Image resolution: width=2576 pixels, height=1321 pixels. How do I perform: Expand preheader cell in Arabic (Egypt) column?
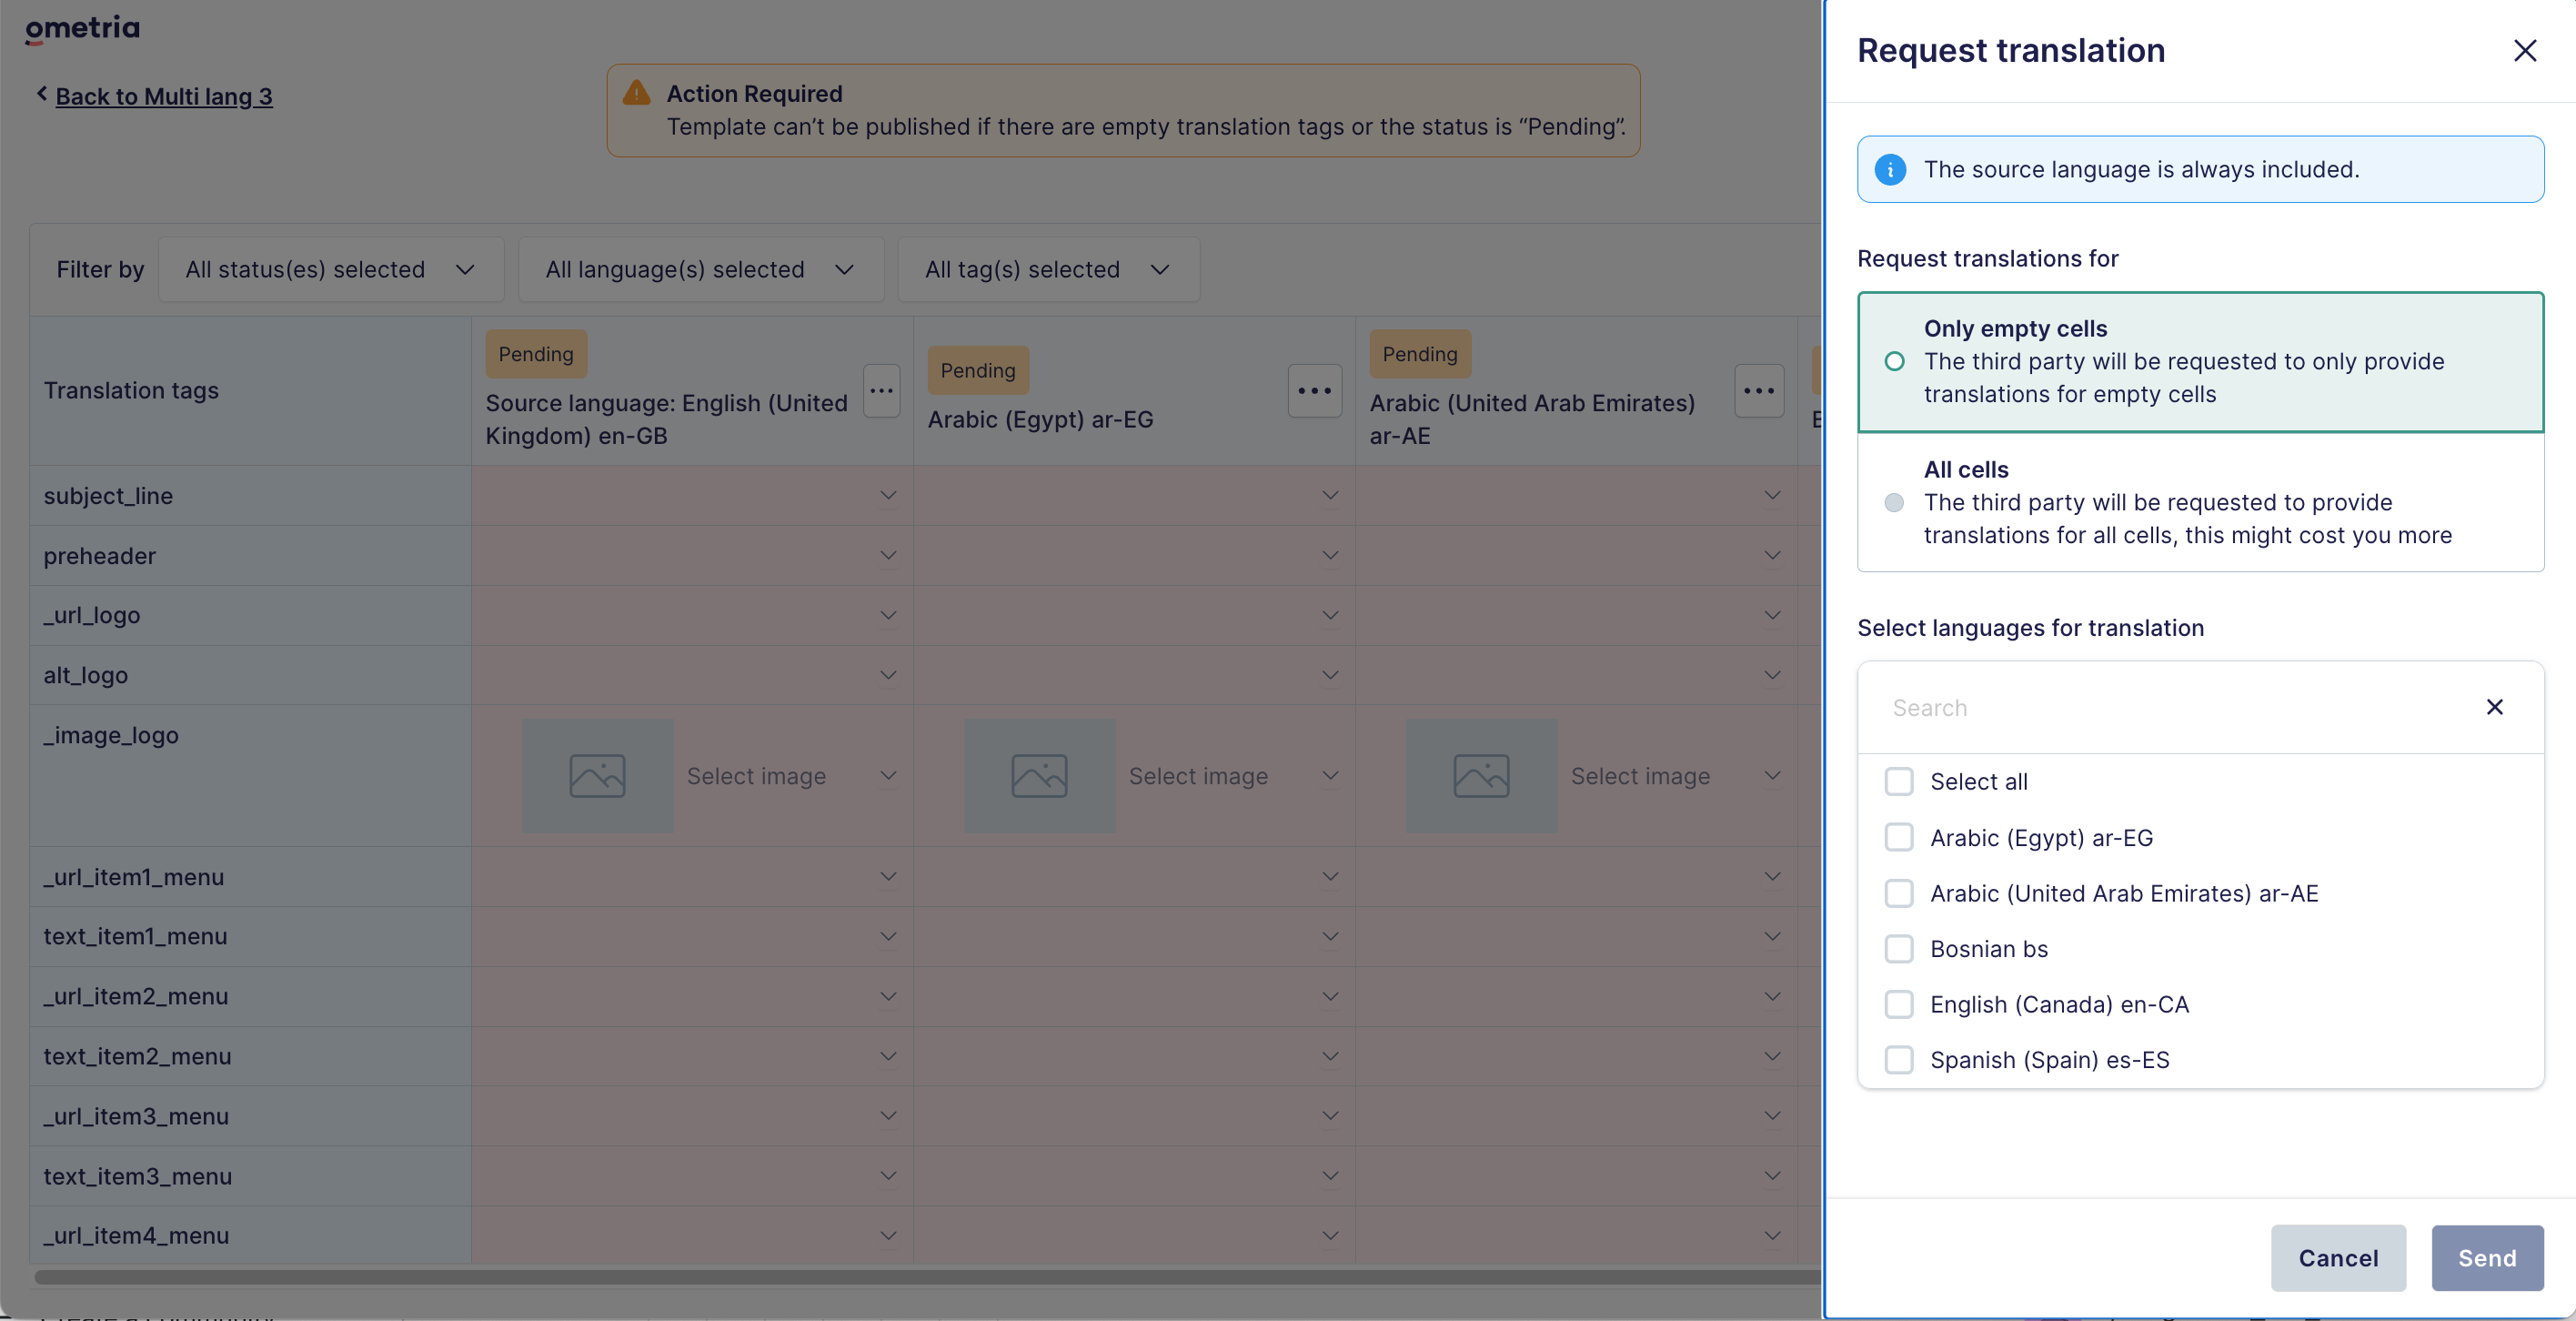coord(1329,555)
